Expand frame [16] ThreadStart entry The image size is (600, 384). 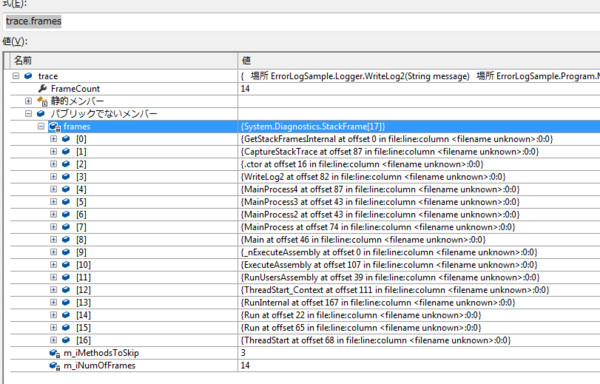click(54, 340)
